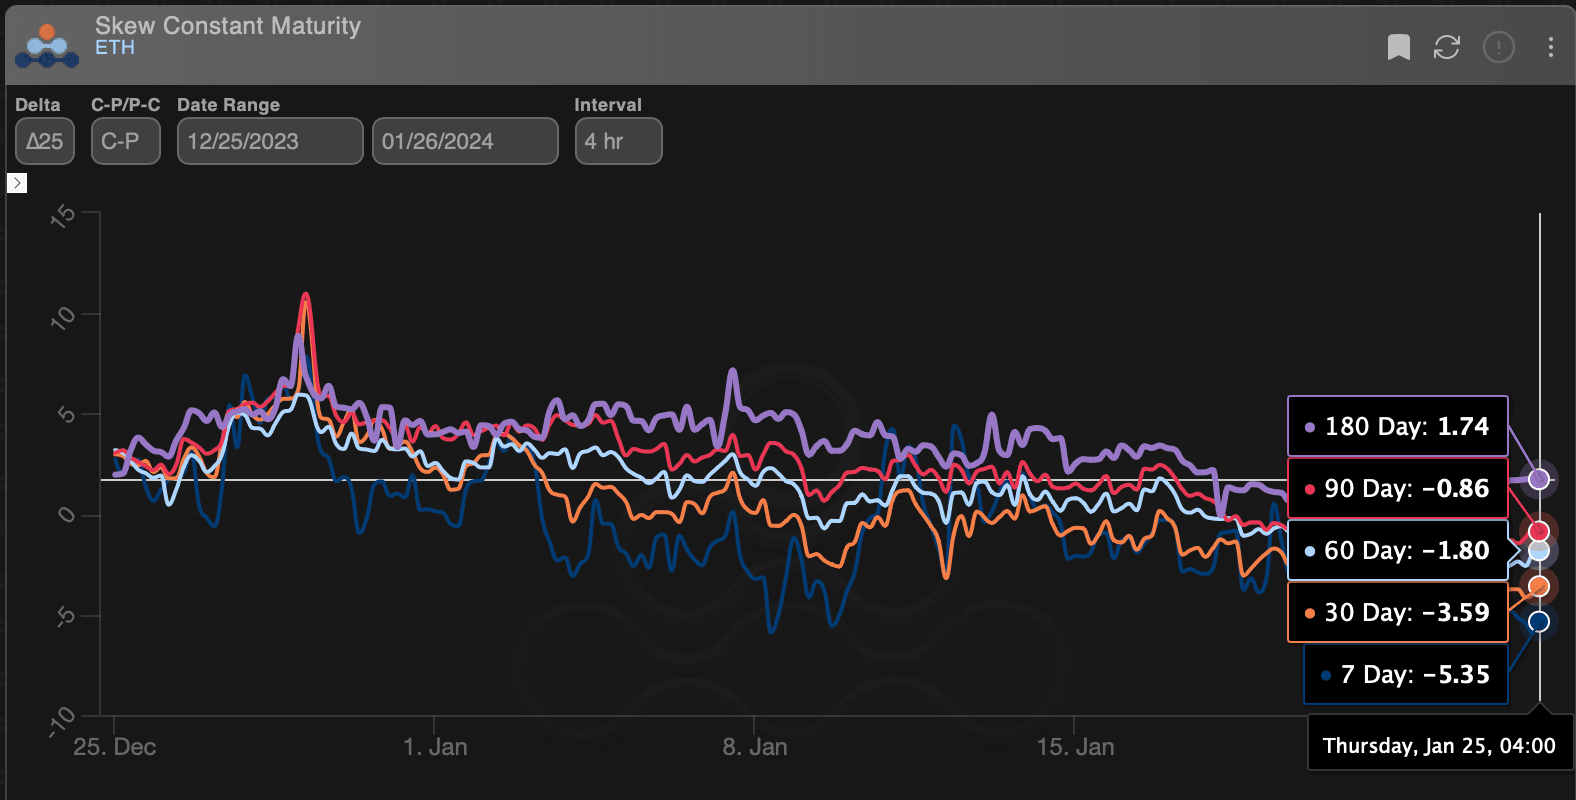Click the bookmark icon in the header

coord(1398,47)
